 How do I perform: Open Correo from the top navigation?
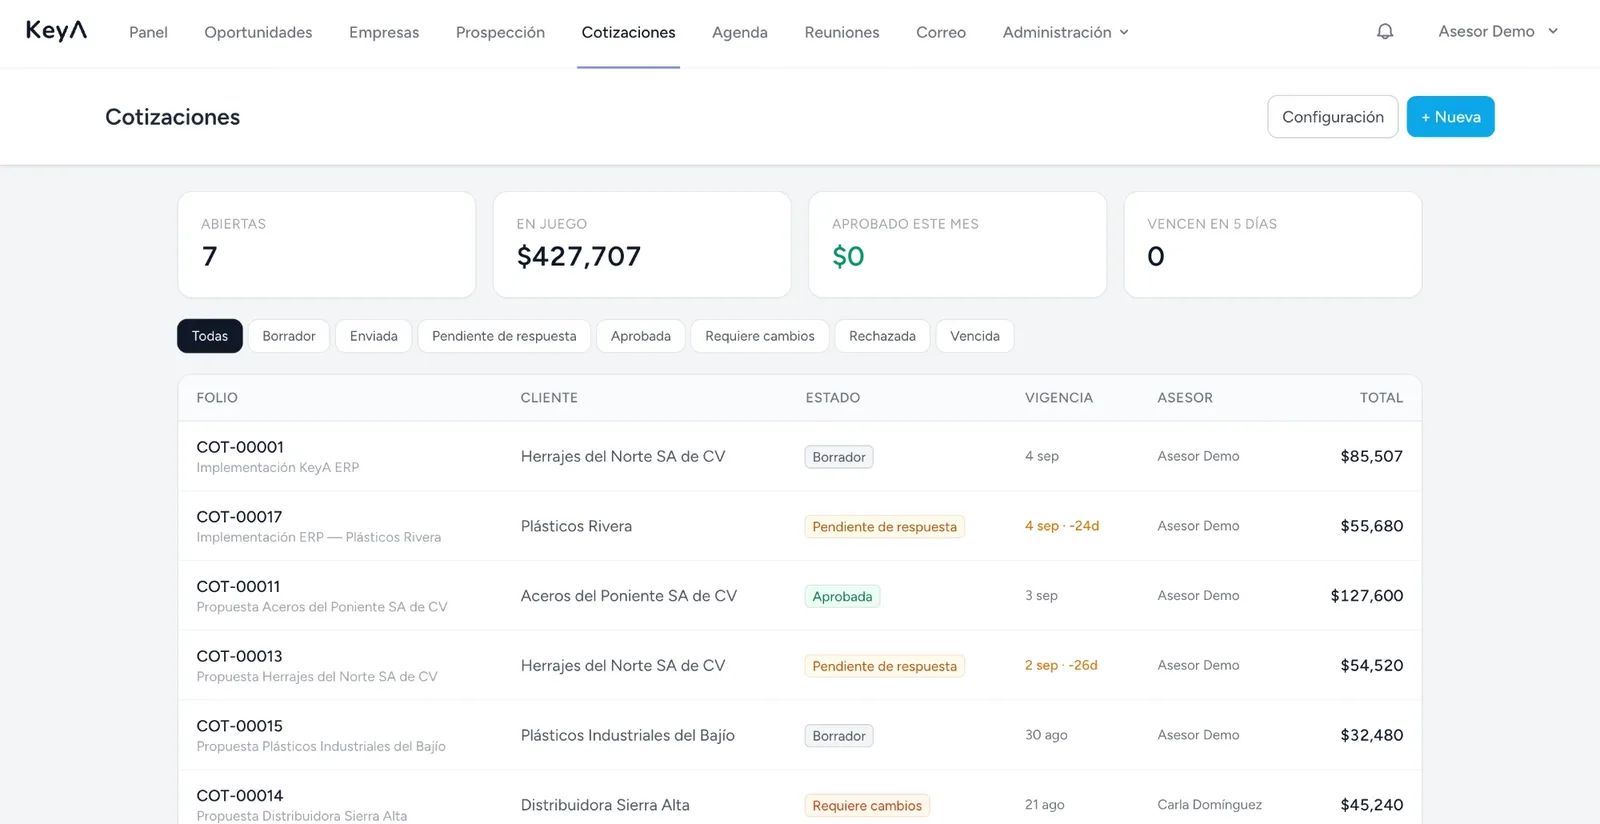[x=941, y=32]
